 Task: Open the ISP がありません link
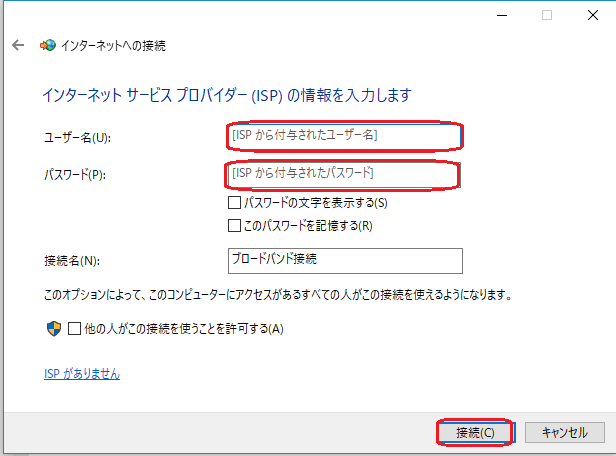click(x=82, y=374)
